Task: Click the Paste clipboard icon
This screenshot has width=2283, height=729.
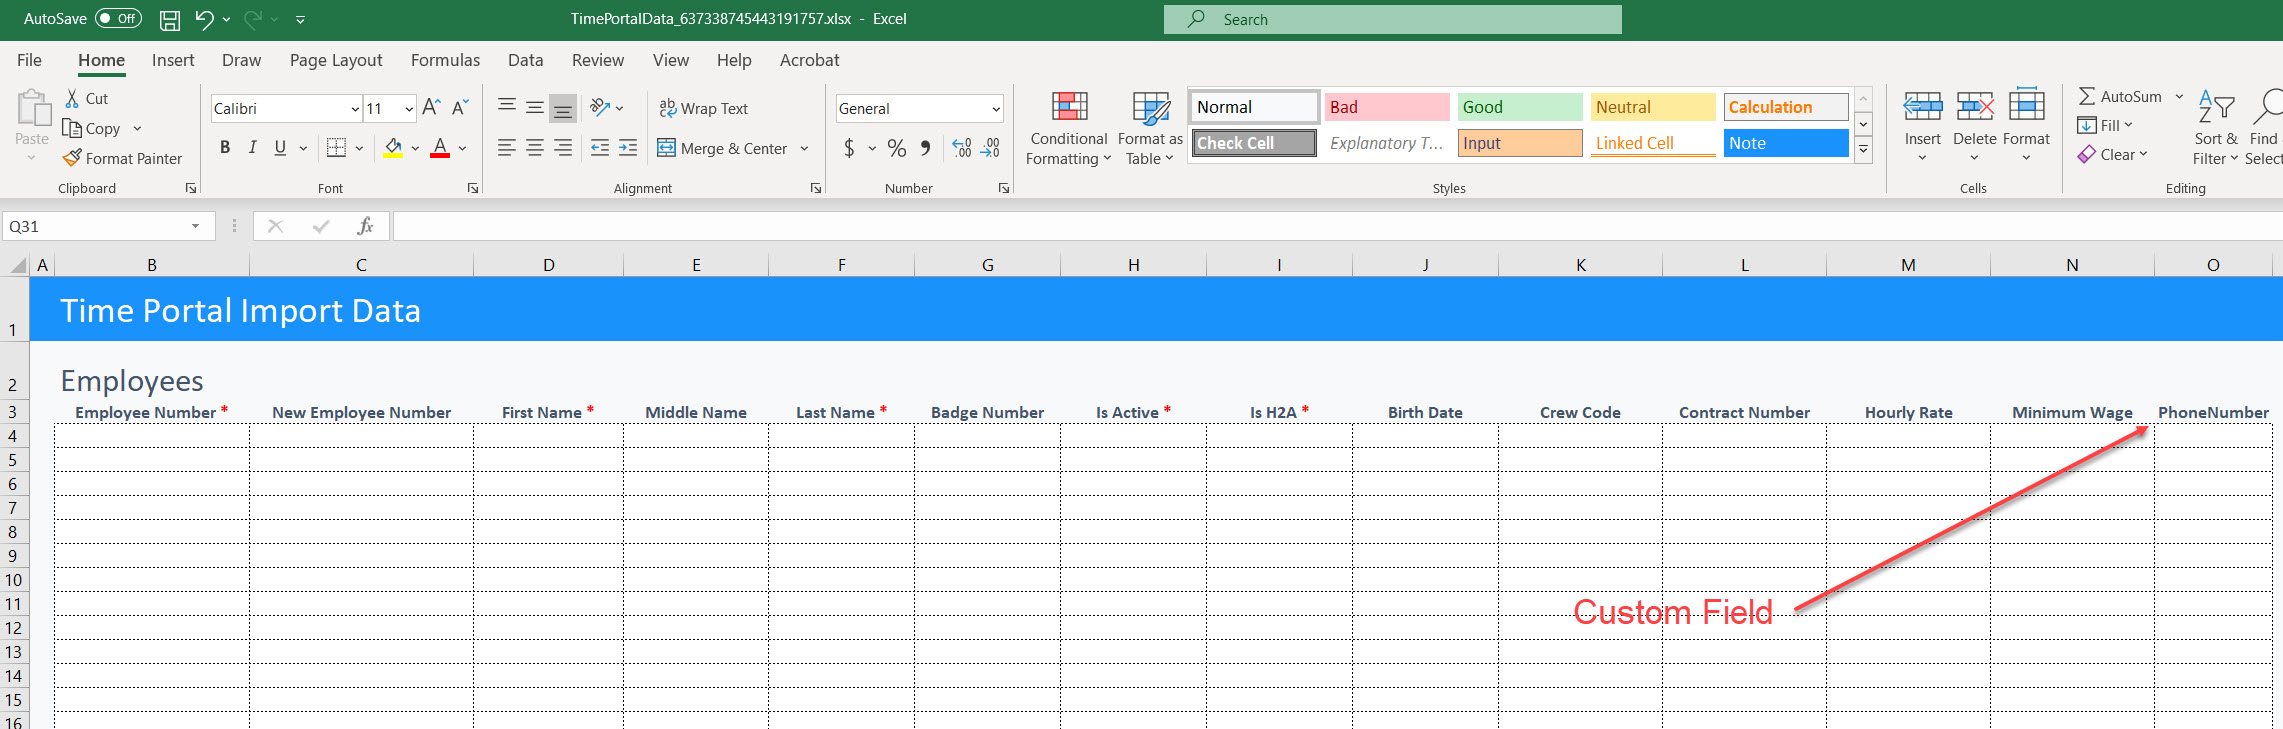Action: pyautogui.click(x=32, y=108)
